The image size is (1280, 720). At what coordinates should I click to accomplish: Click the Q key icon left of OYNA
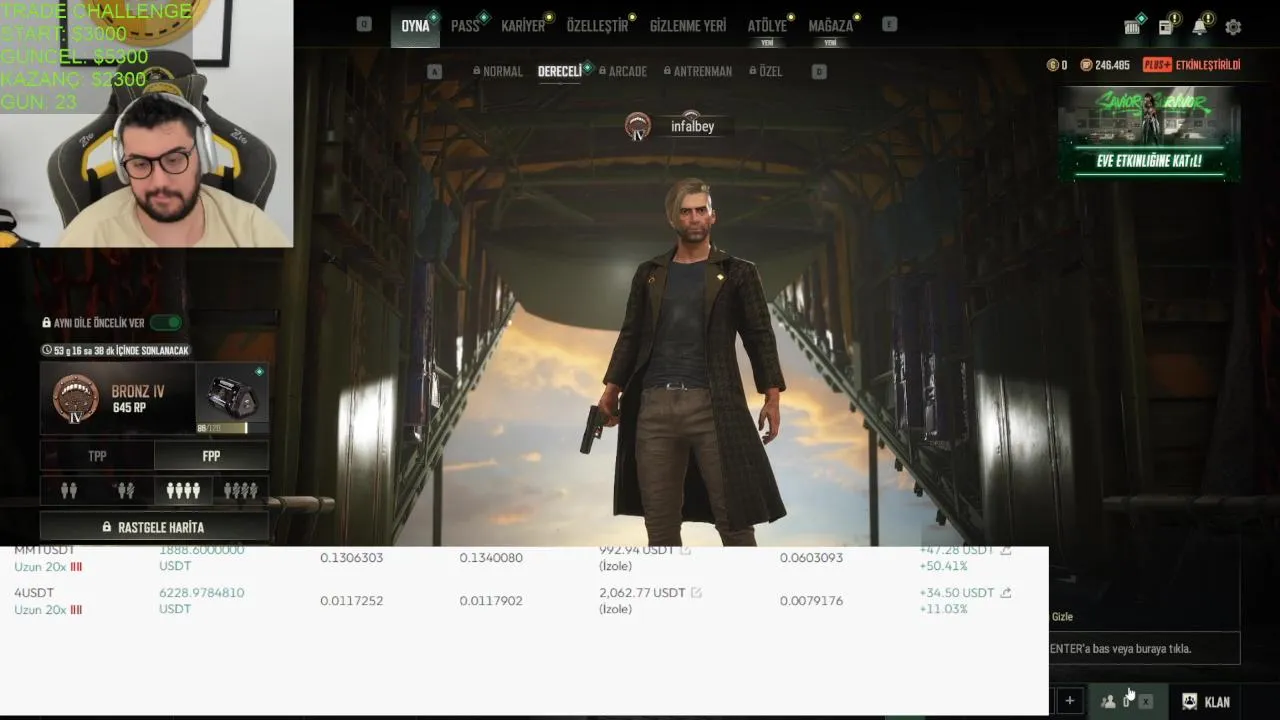(x=364, y=25)
